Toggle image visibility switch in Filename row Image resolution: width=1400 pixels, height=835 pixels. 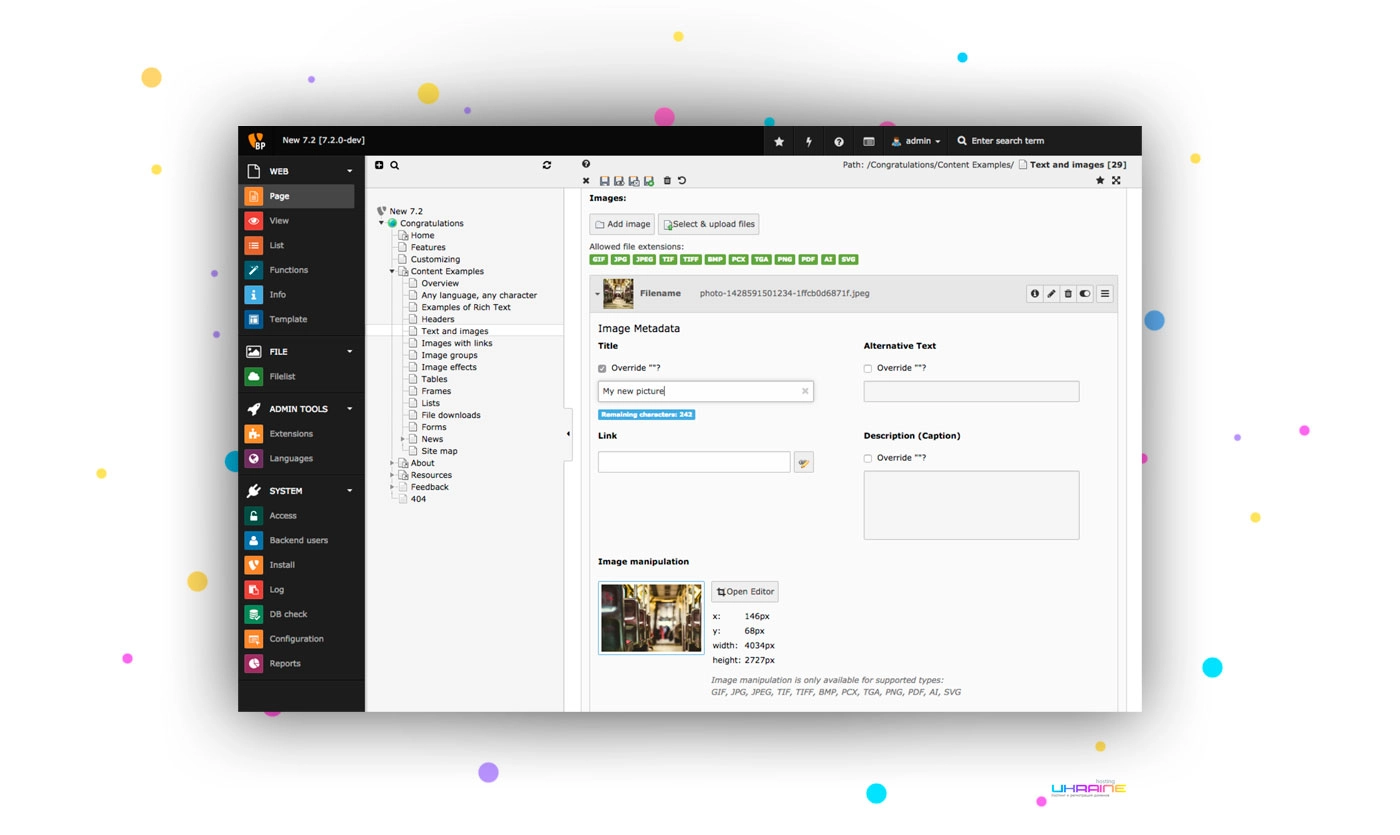1085,294
